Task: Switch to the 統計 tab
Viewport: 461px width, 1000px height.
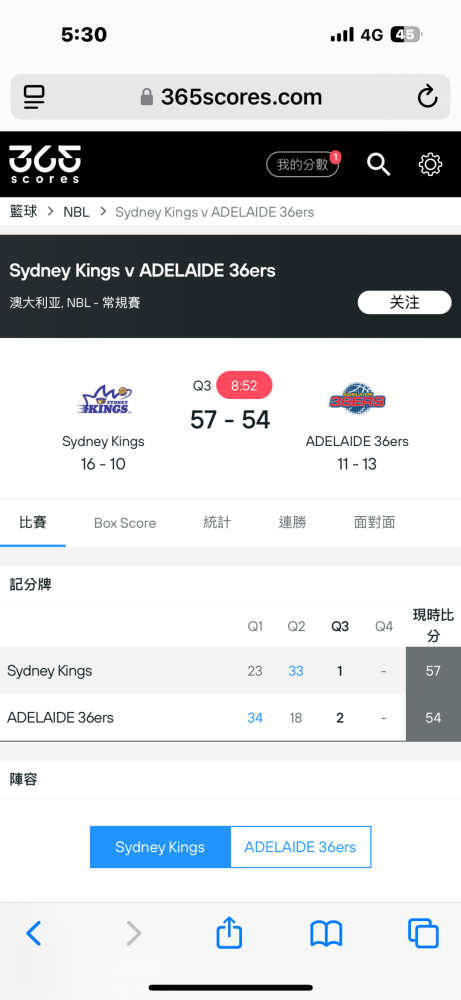Action: click(x=217, y=523)
